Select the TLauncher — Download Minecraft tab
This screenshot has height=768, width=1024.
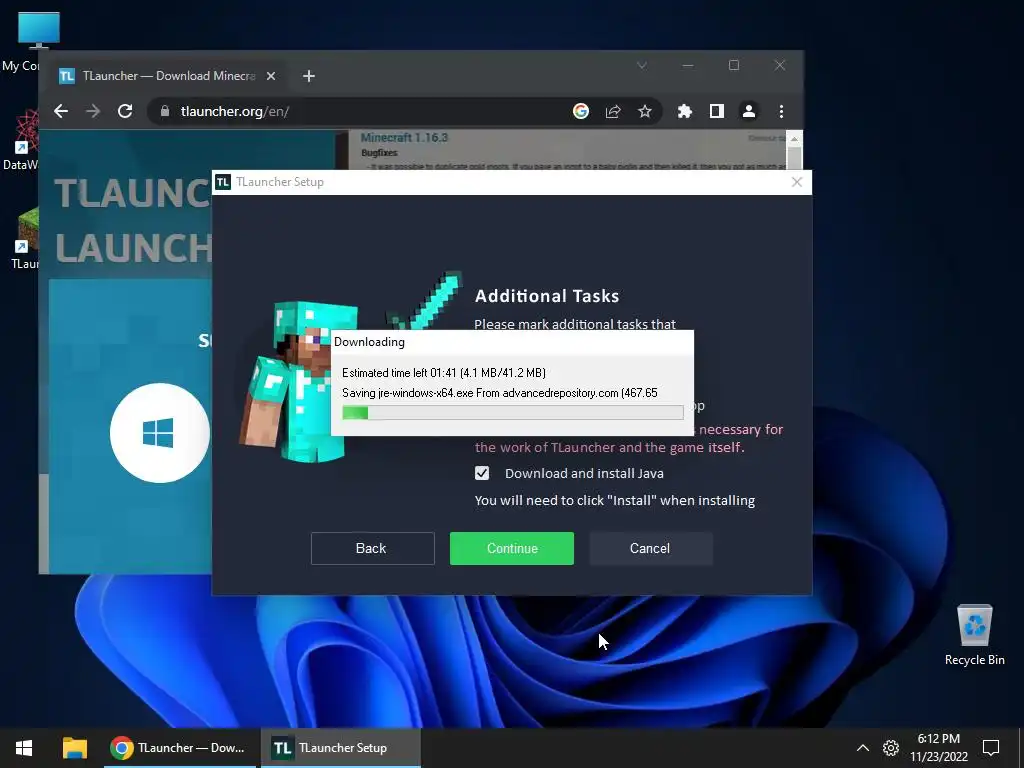point(168,76)
